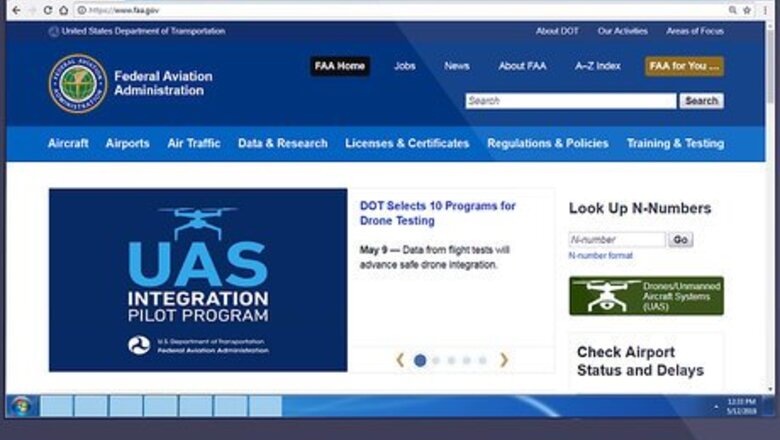Click the Areas of Focus link
The width and height of the screenshot is (780, 440).
click(x=695, y=31)
